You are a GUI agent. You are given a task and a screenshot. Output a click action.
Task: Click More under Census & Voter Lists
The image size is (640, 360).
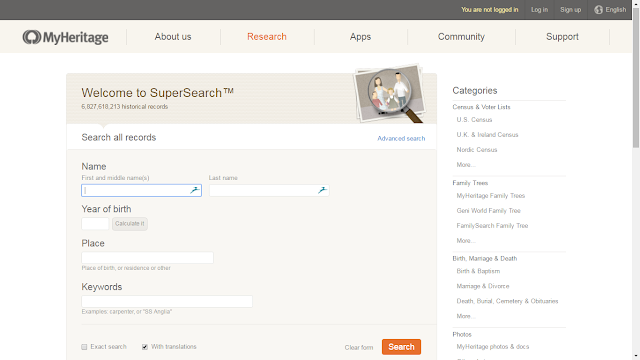[x=466, y=165]
